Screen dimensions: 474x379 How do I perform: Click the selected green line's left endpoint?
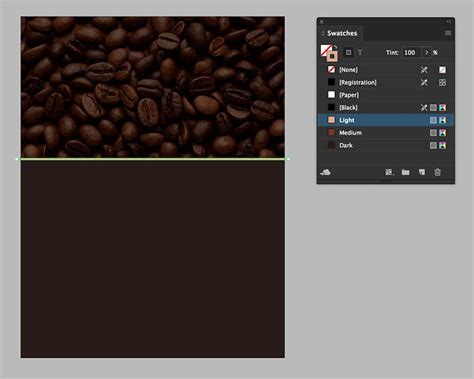point(17,159)
